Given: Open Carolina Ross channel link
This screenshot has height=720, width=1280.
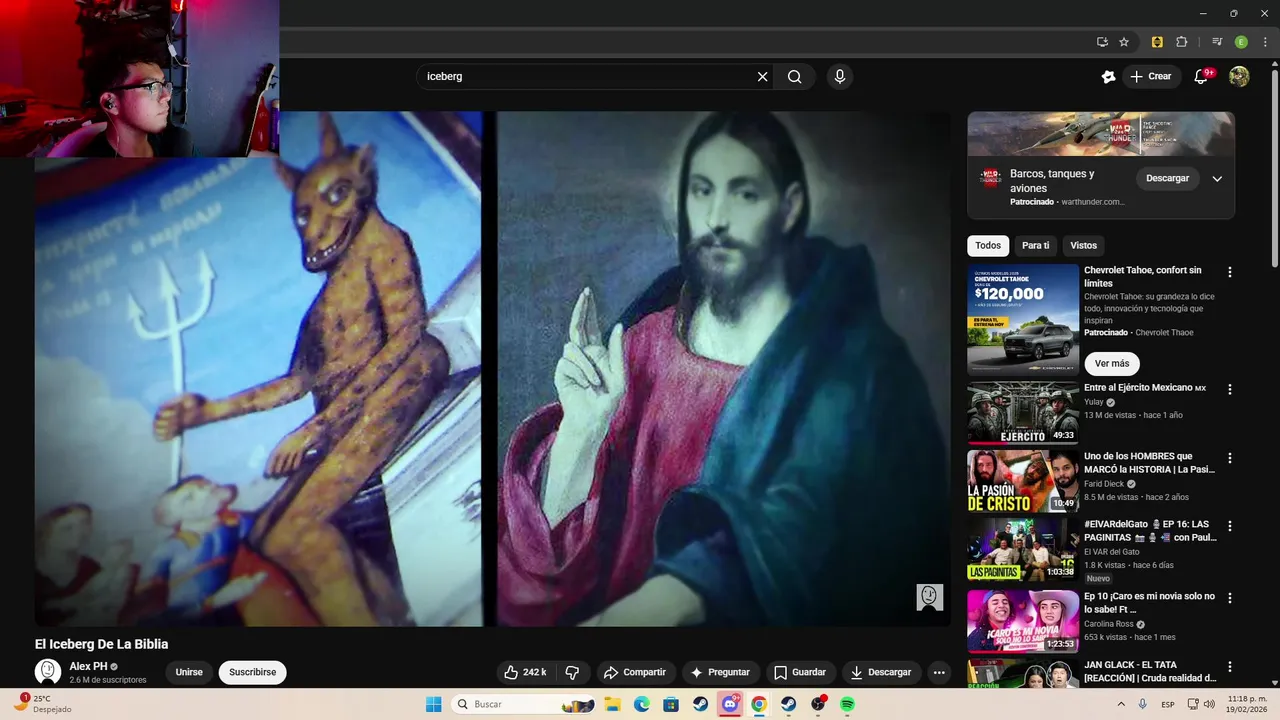Looking at the screenshot, I should (x=1109, y=624).
